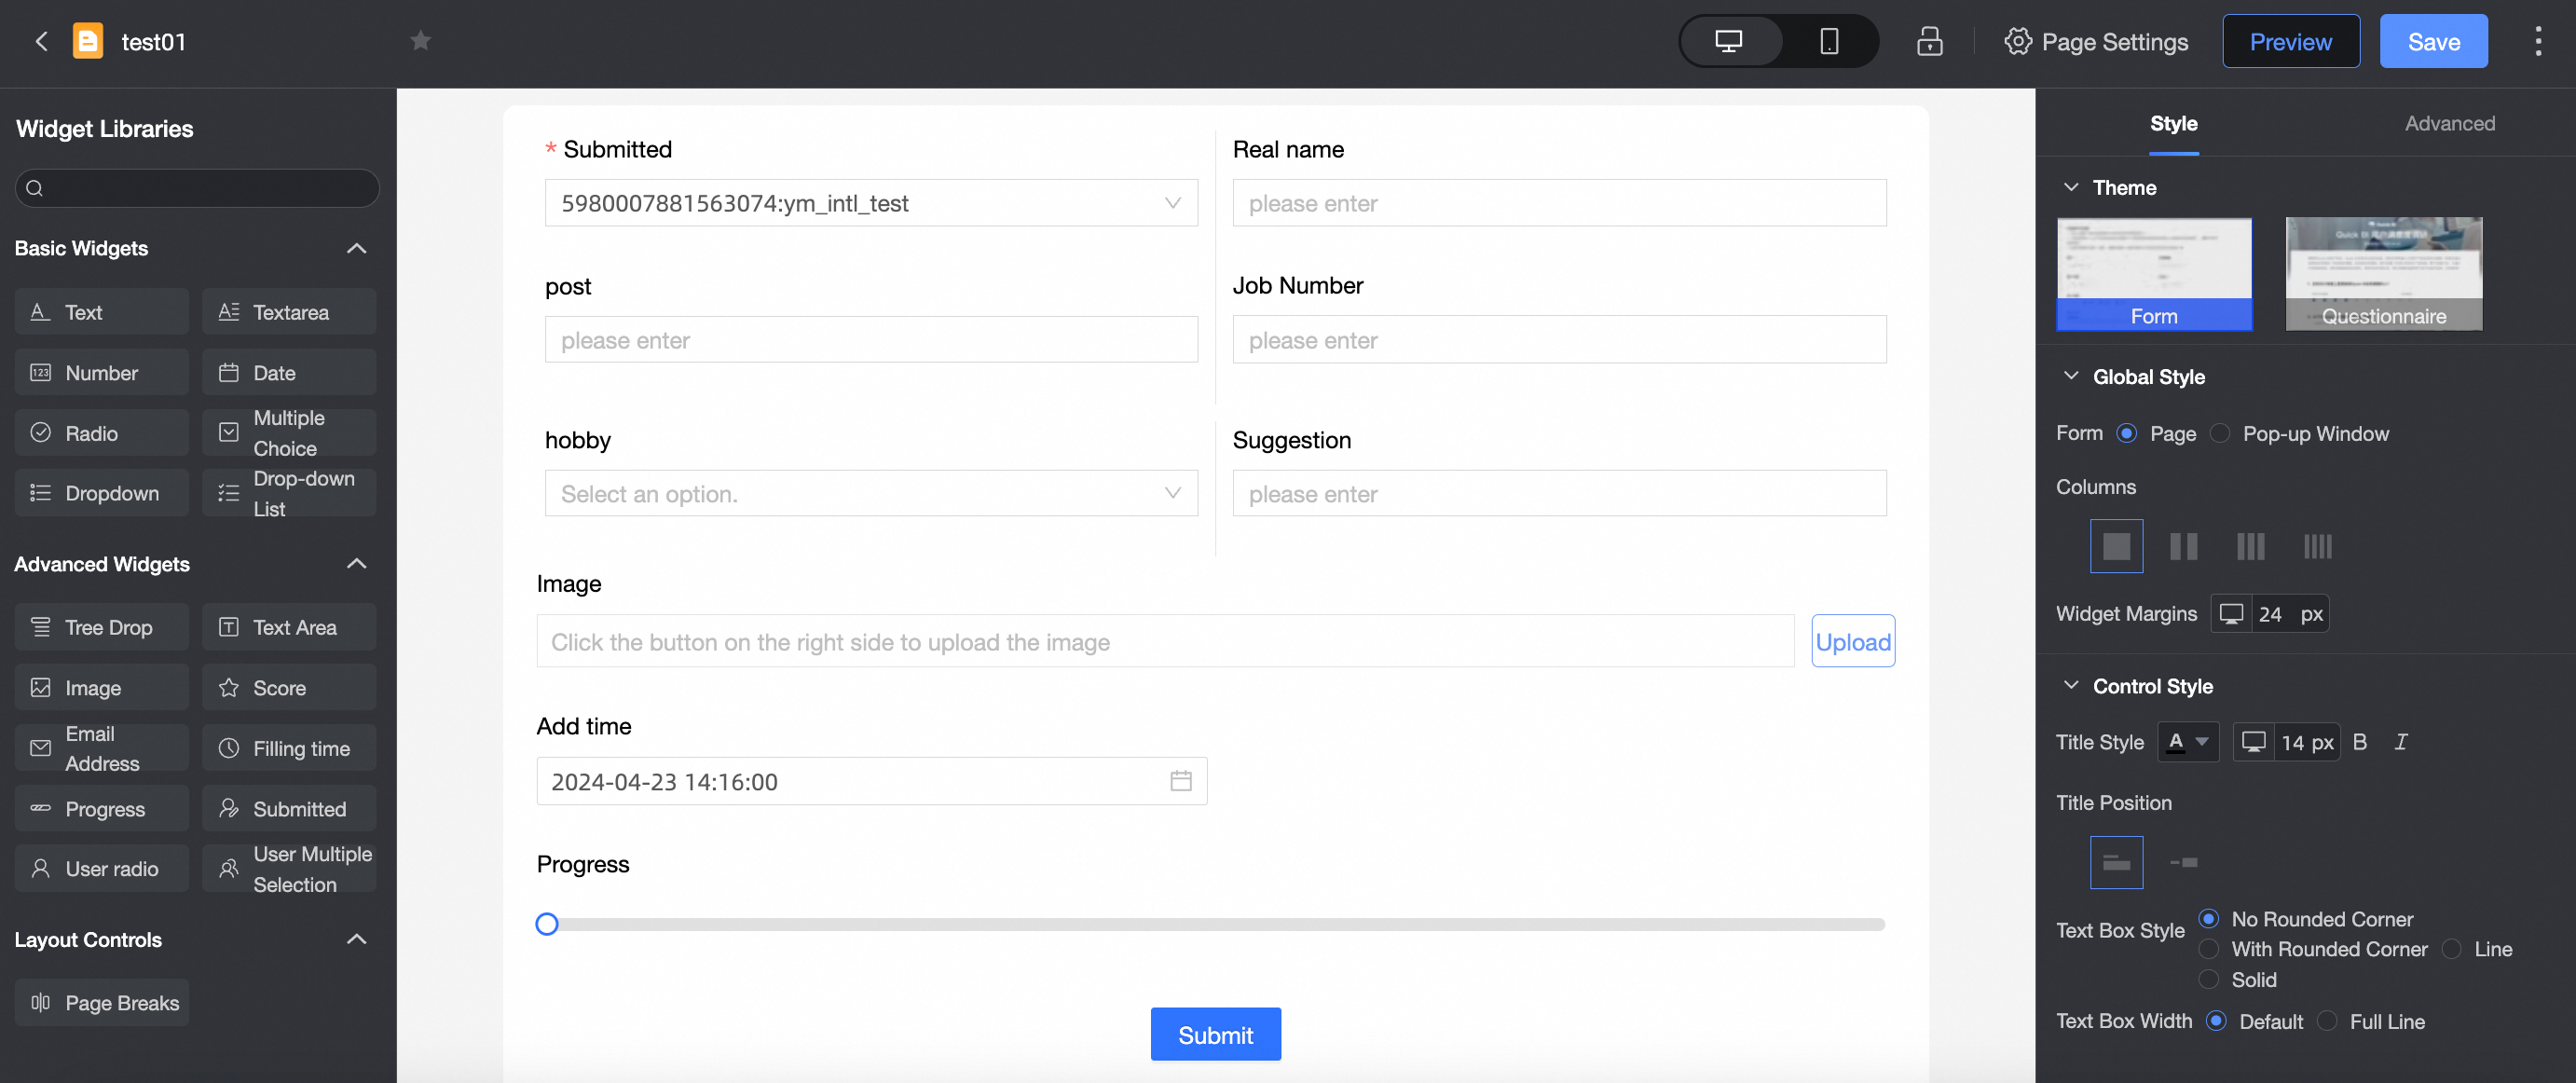
Task: Toggle italic title style
Action: pos(2401,742)
